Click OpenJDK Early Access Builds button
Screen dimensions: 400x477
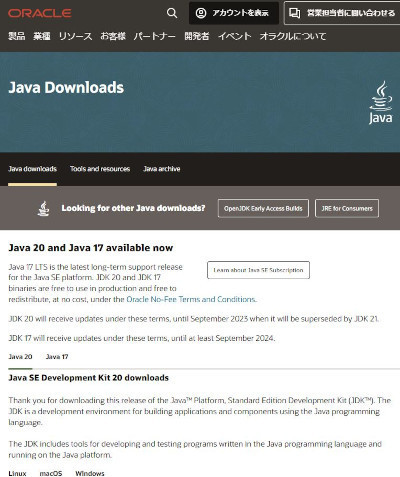pos(263,208)
